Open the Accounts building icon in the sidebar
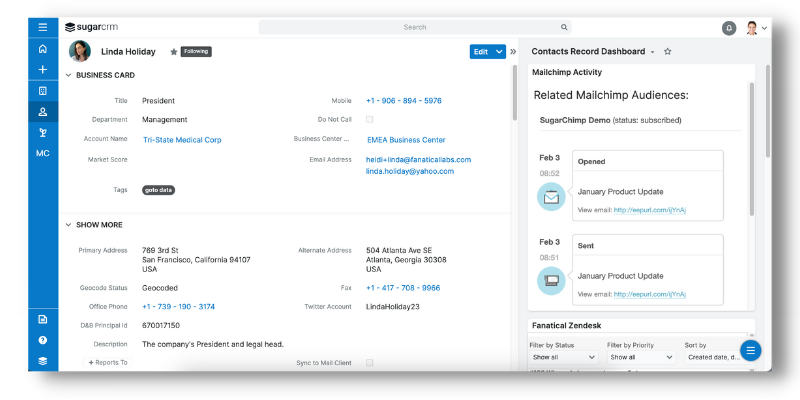800x400 pixels. pyautogui.click(x=43, y=91)
